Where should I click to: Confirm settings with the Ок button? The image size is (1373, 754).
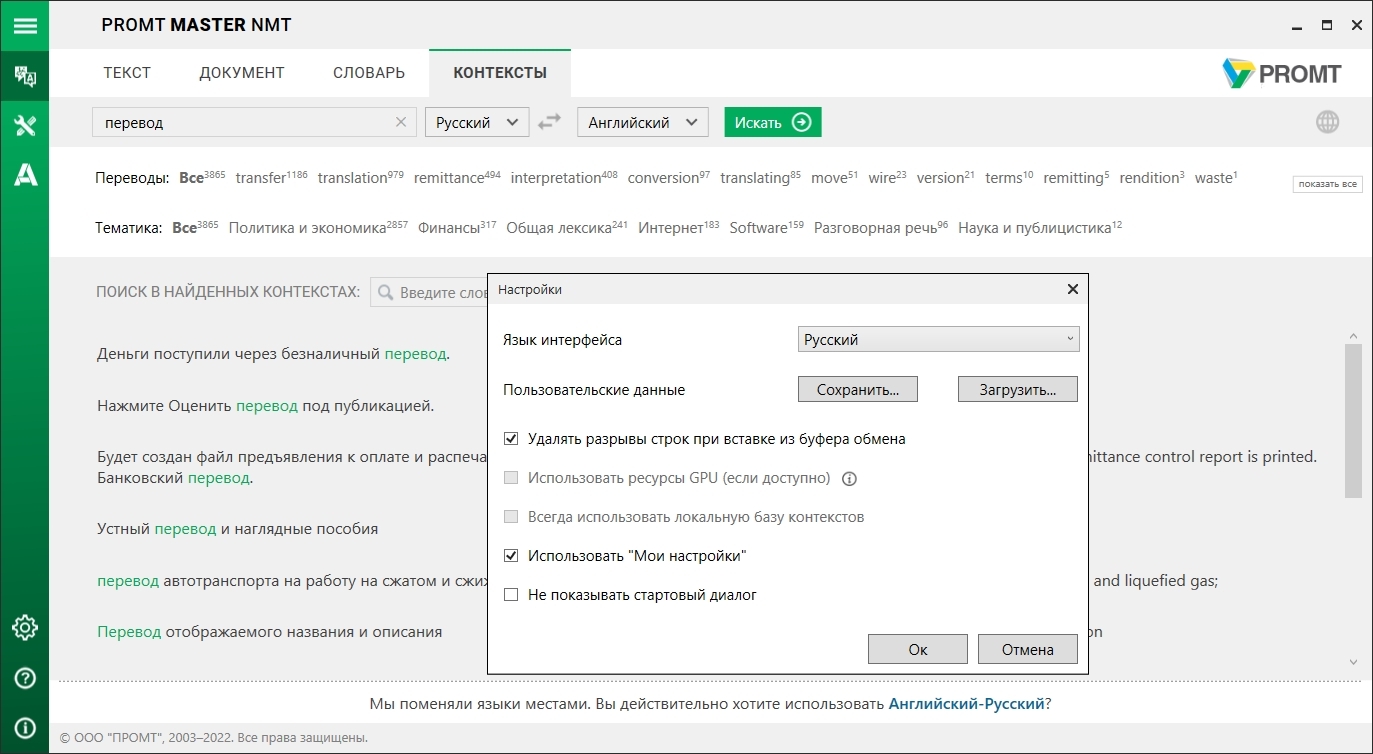click(918, 649)
